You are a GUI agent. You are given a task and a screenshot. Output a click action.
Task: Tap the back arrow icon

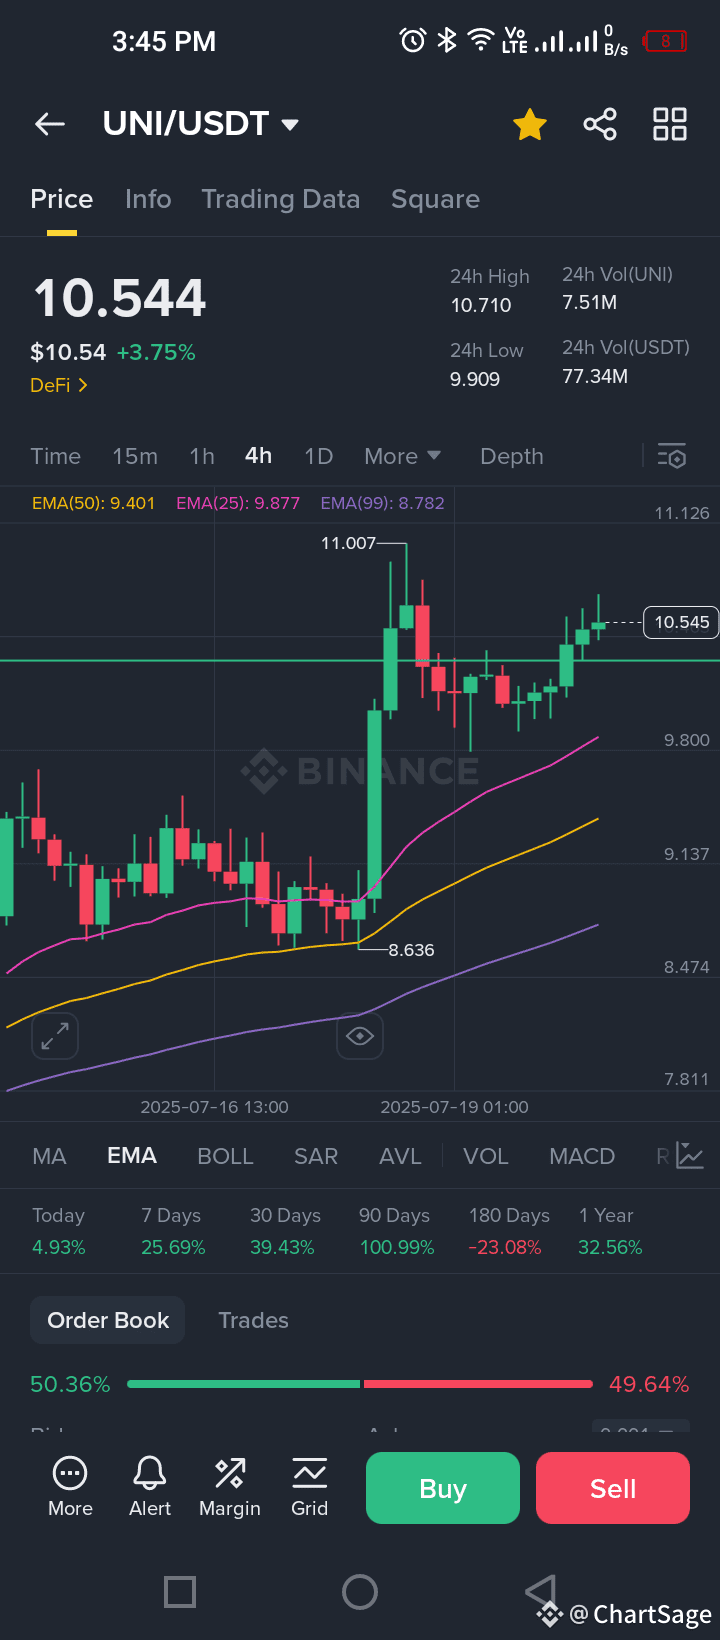(50, 124)
